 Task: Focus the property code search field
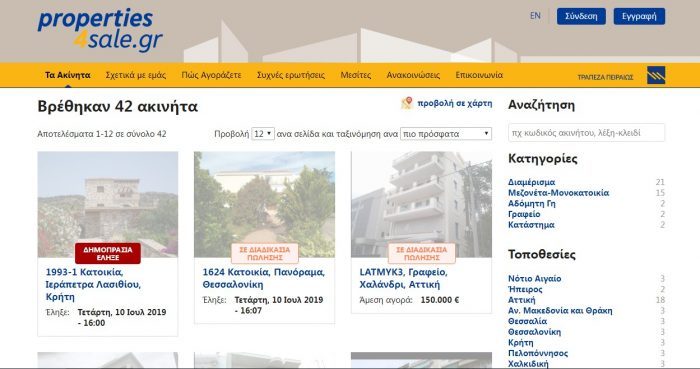pyautogui.click(x=586, y=133)
